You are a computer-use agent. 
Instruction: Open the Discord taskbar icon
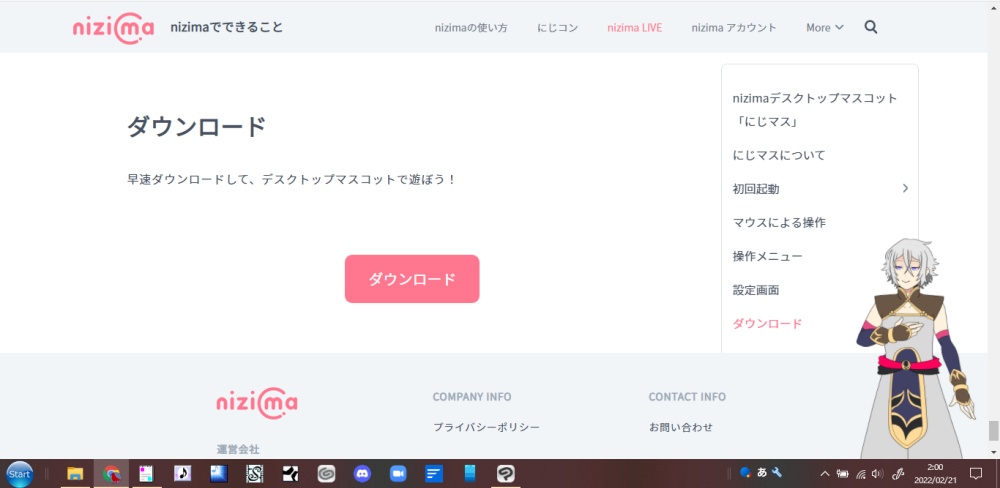coord(362,473)
